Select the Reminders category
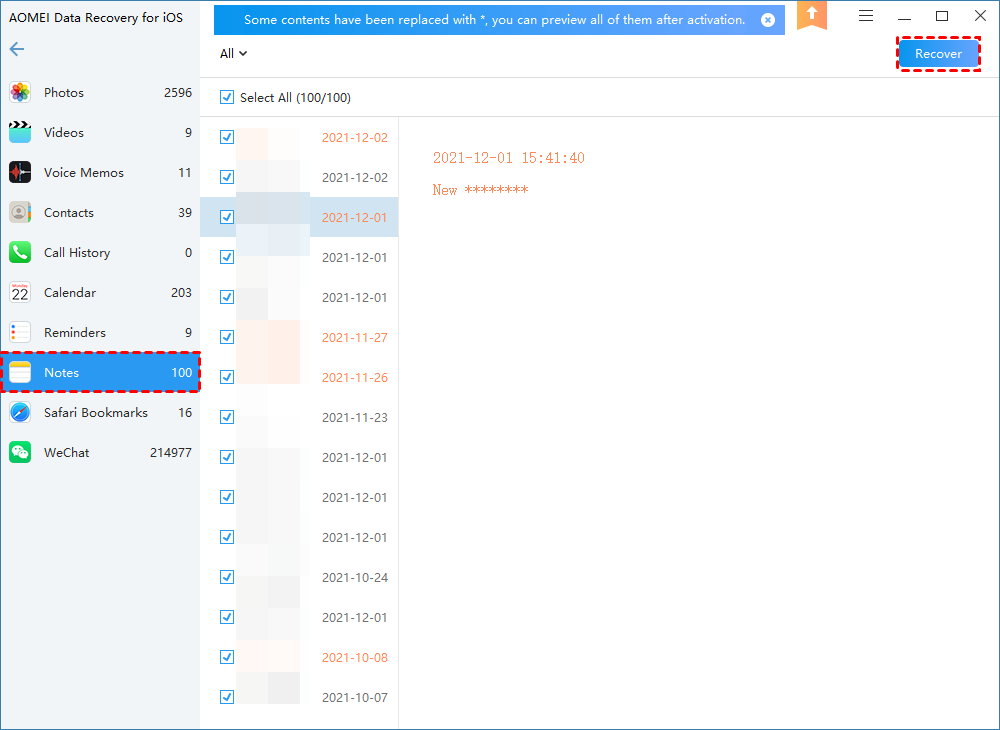 click(75, 333)
